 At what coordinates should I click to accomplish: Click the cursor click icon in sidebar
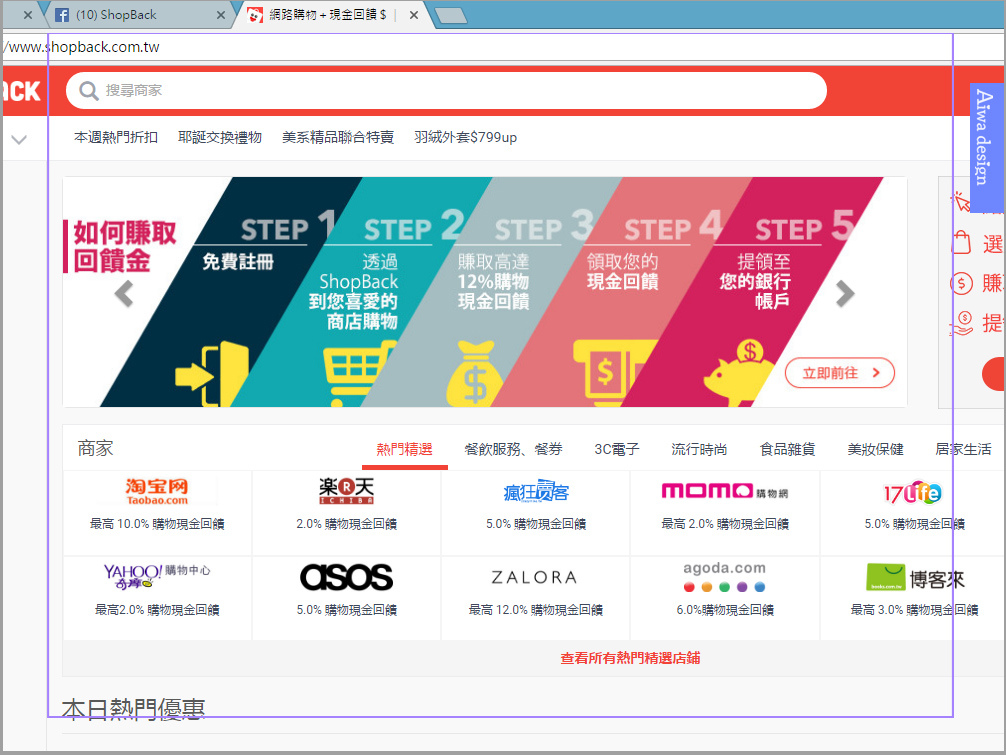pos(960,202)
